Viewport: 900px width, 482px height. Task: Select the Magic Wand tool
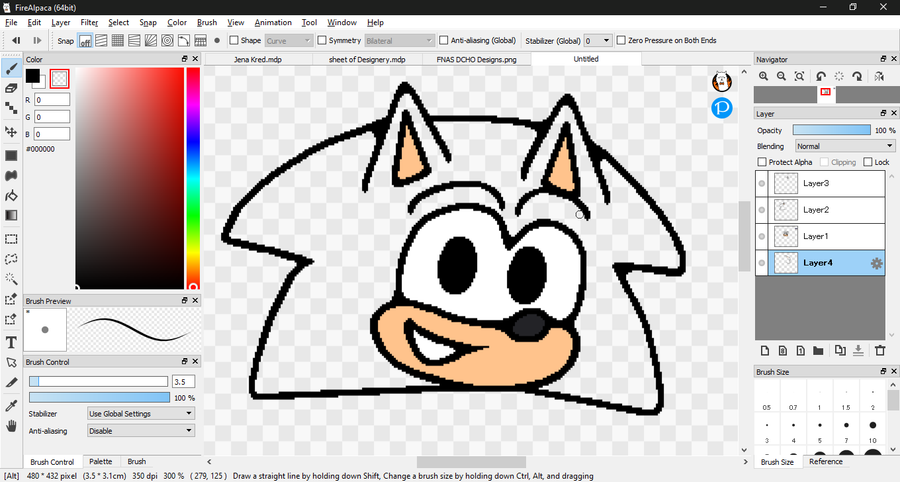11,279
